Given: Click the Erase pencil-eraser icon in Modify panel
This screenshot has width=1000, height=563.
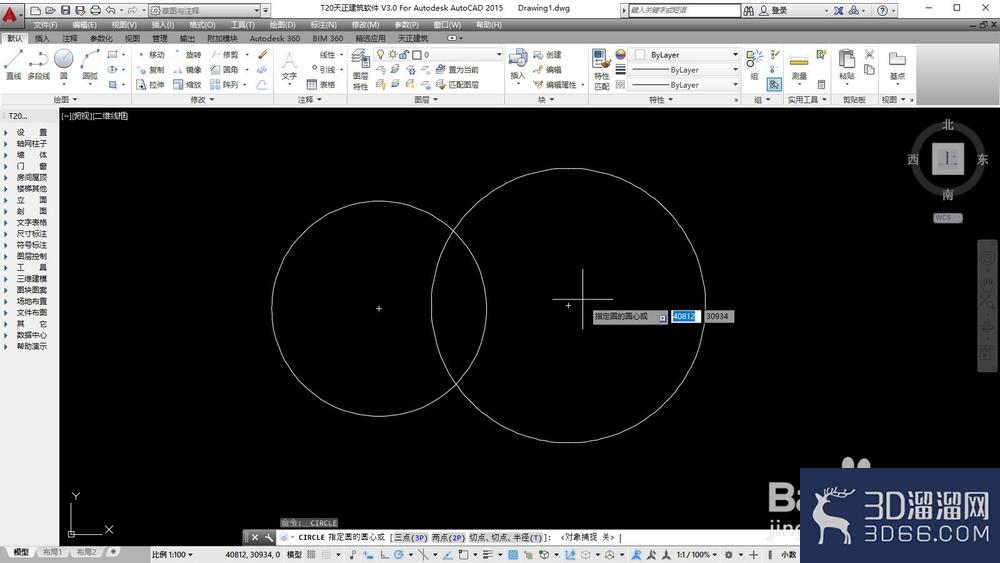Looking at the screenshot, I should (262, 55).
